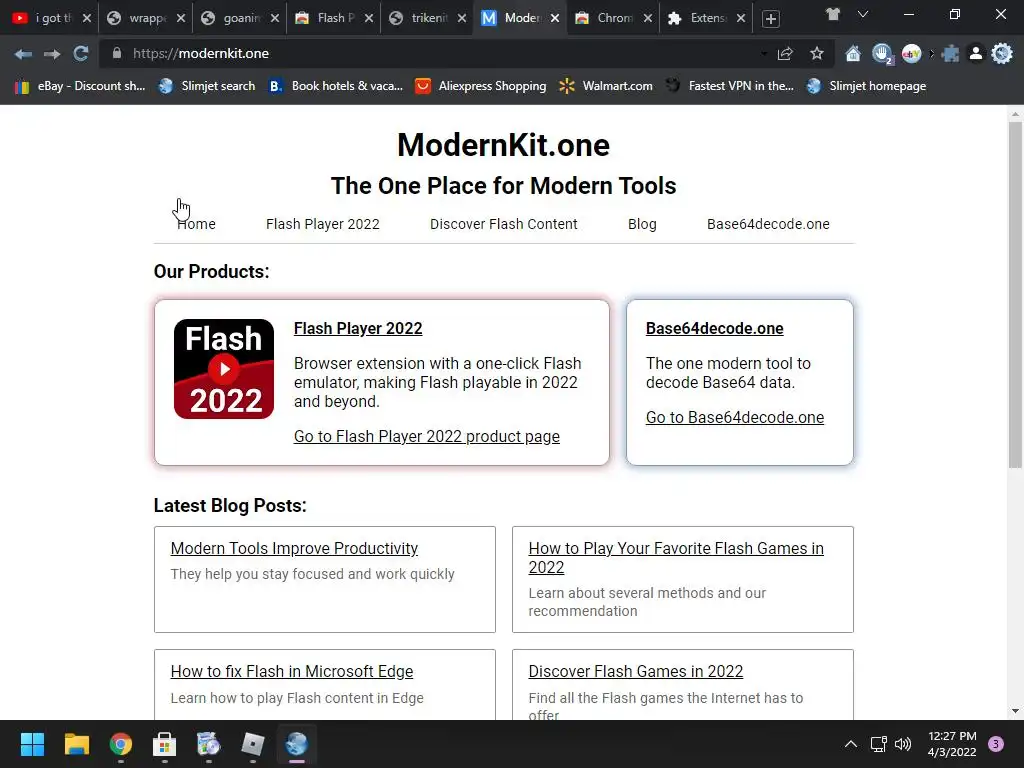The height and width of the screenshot is (768, 1024).
Task: Open 'How to Play Your Favorite Flash Games' post
Action: point(676,558)
